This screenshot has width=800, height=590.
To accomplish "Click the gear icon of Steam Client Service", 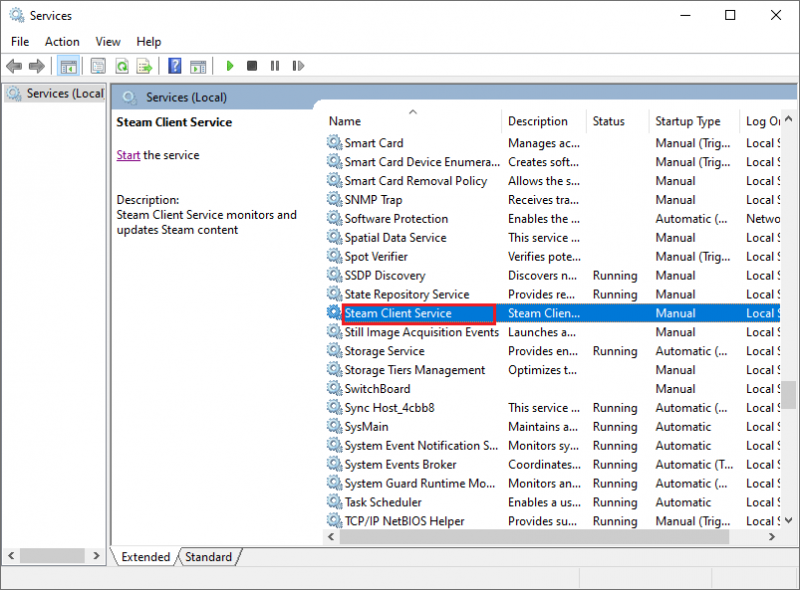I will point(334,312).
